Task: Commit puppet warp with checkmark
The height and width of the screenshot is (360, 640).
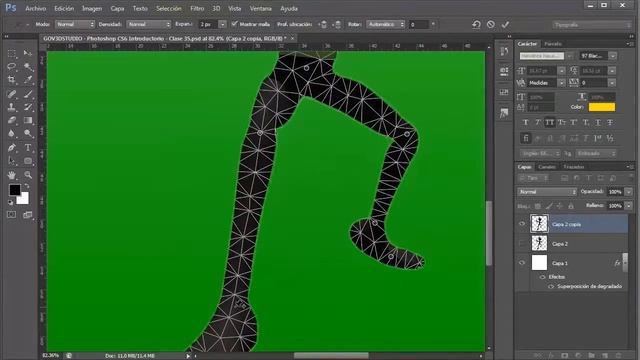Action: [x=505, y=24]
